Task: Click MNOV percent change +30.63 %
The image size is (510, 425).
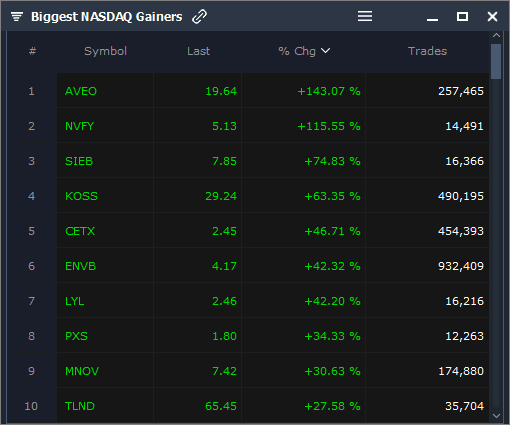Action: 332,371
